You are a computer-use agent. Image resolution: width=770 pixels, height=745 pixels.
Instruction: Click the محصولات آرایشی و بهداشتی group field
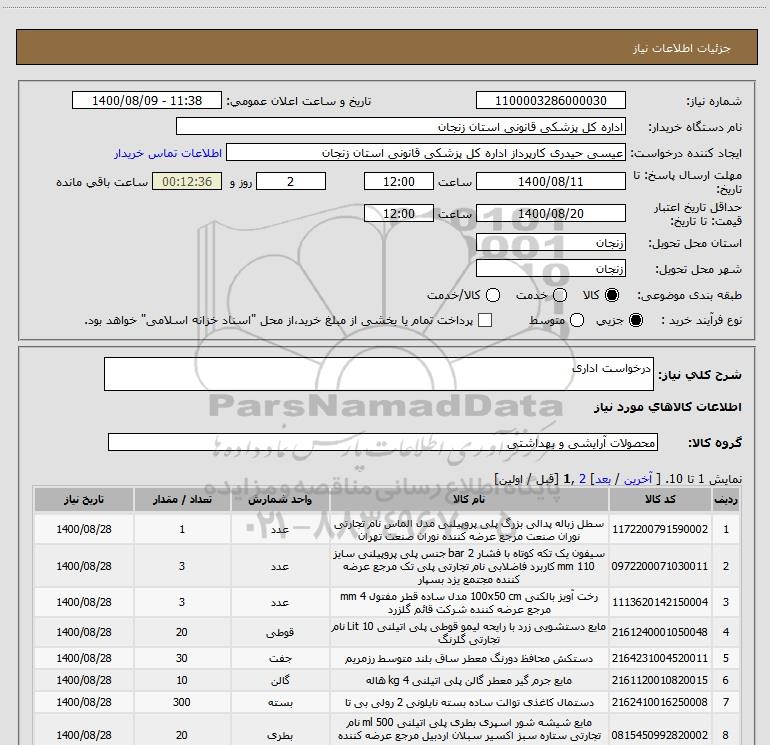click(383, 442)
